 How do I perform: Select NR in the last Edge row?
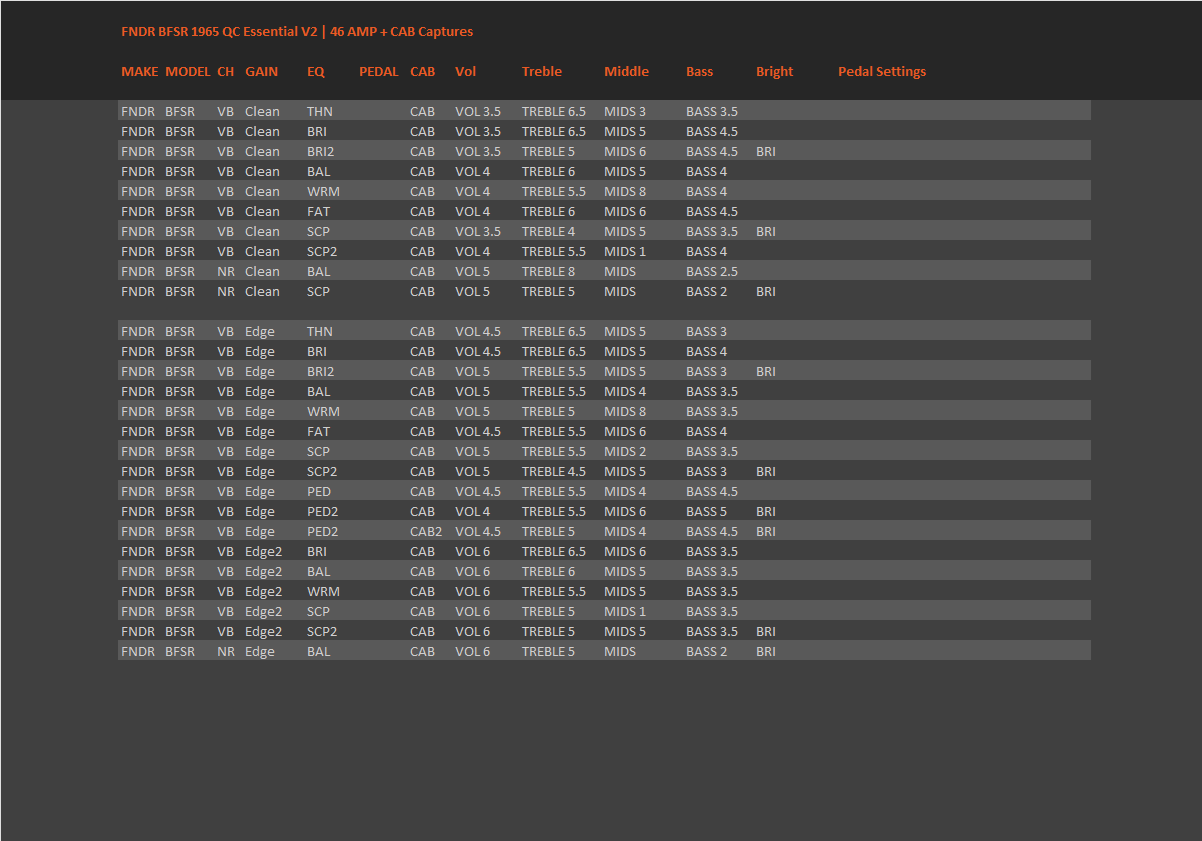(x=226, y=652)
